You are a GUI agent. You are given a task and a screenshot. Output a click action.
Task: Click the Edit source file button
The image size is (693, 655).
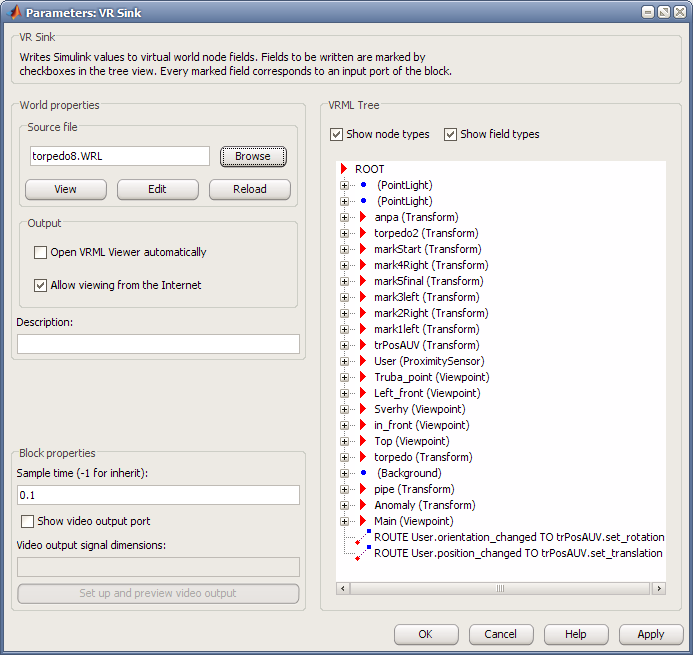157,189
